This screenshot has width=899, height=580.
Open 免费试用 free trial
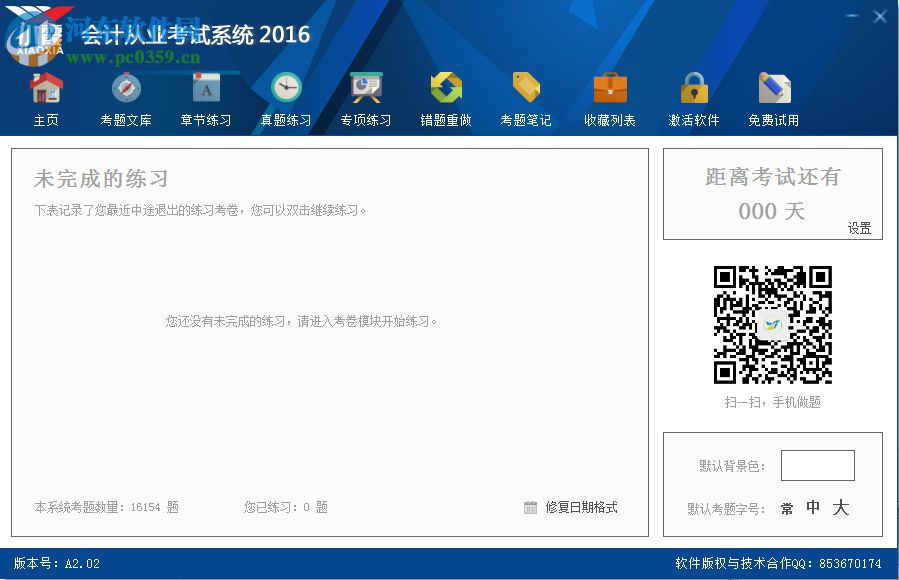click(x=772, y=100)
